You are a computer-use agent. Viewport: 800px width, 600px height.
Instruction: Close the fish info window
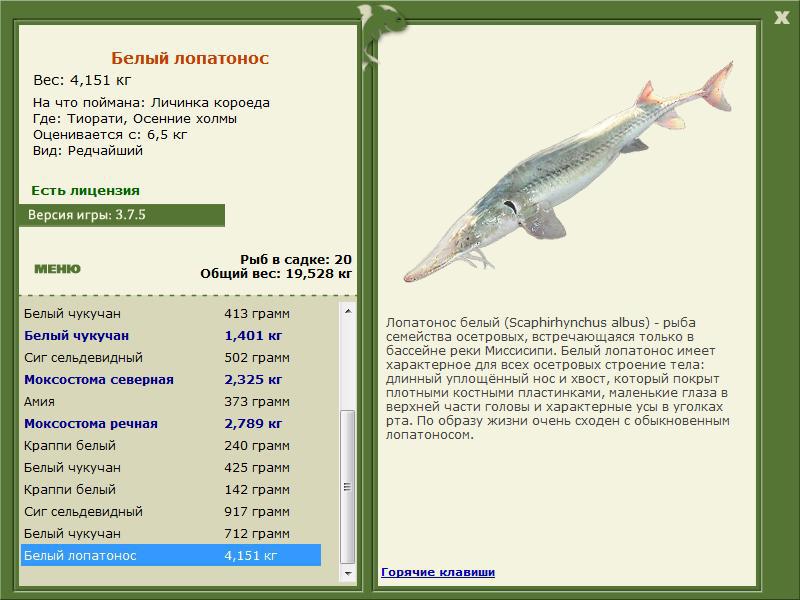click(x=782, y=18)
